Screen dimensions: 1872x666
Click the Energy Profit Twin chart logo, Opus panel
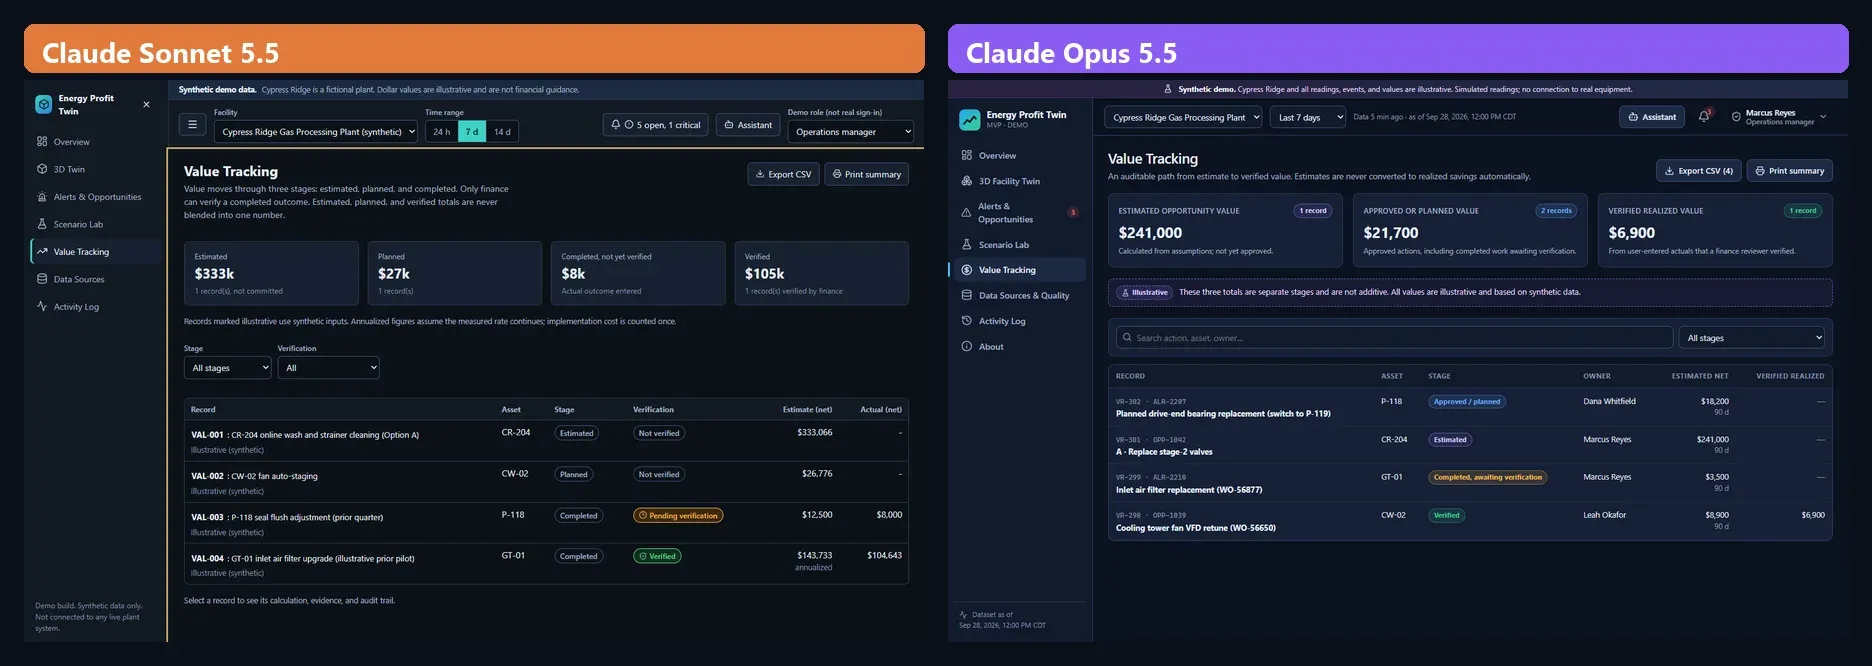click(x=969, y=120)
